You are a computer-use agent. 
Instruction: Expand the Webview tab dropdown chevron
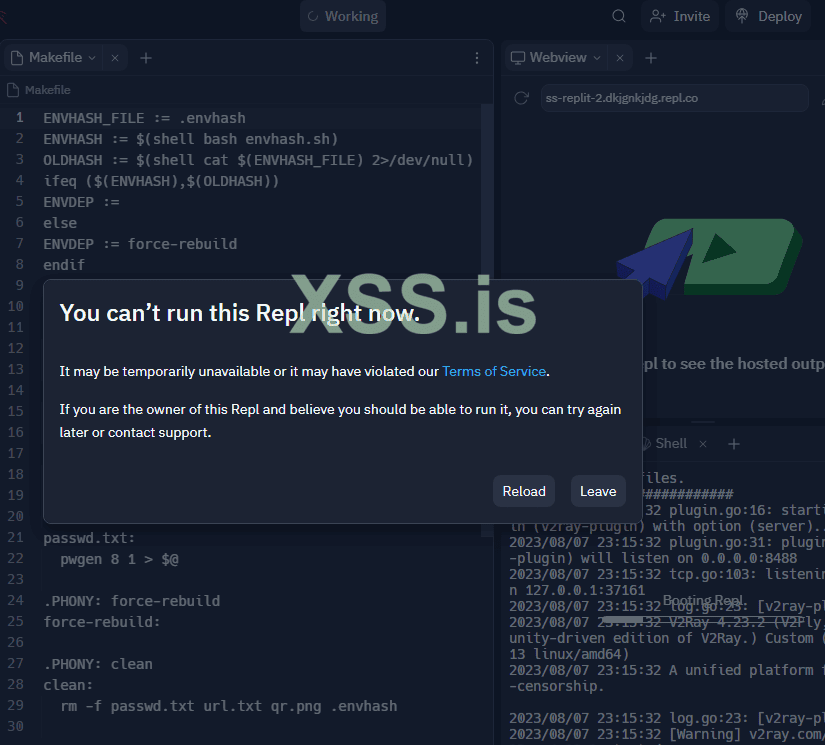point(597,58)
